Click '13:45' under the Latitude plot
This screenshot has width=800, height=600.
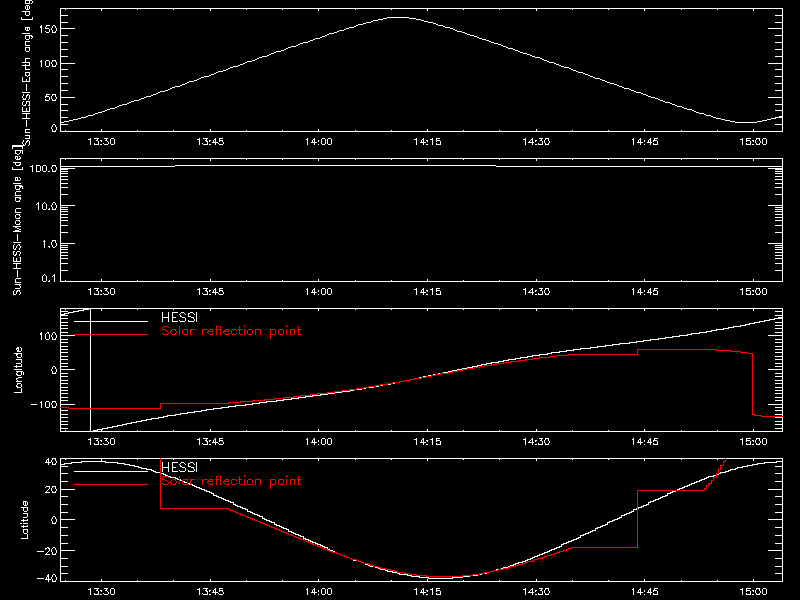[x=210, y=592]
